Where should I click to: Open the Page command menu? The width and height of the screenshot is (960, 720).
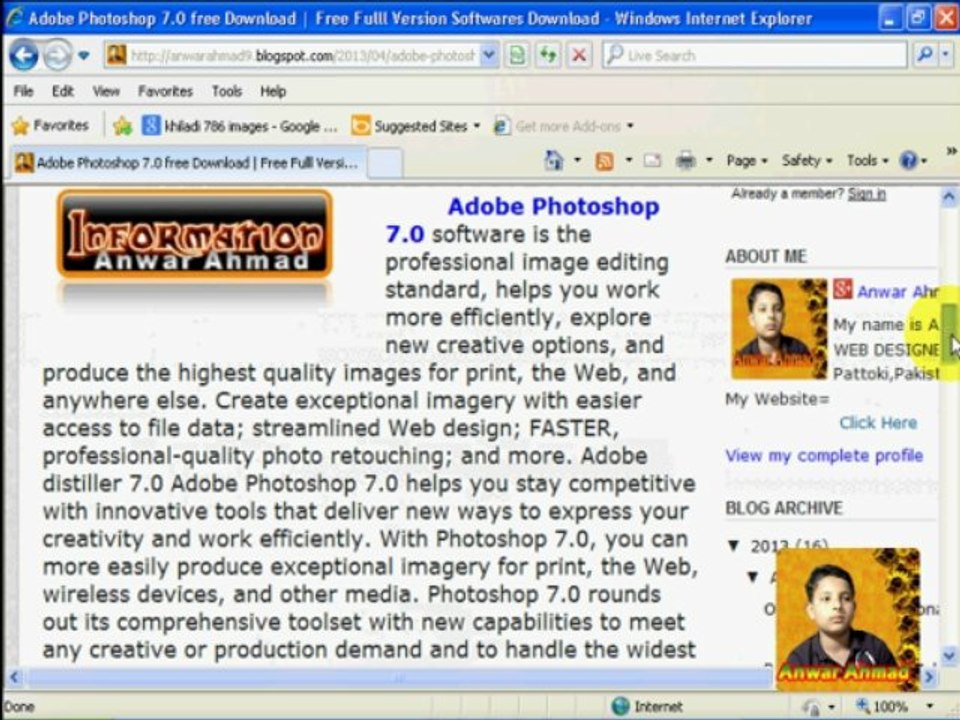[746, 161]
